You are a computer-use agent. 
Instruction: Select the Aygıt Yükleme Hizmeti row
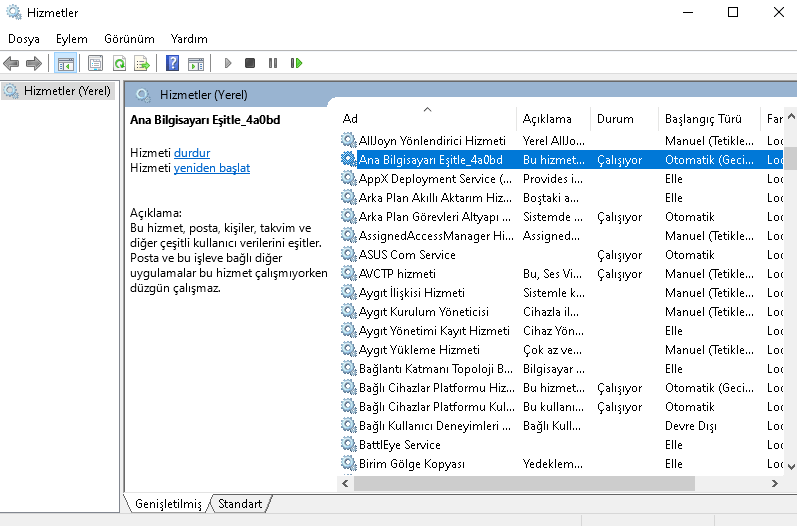pyautogui.click(x=561, y=350)
